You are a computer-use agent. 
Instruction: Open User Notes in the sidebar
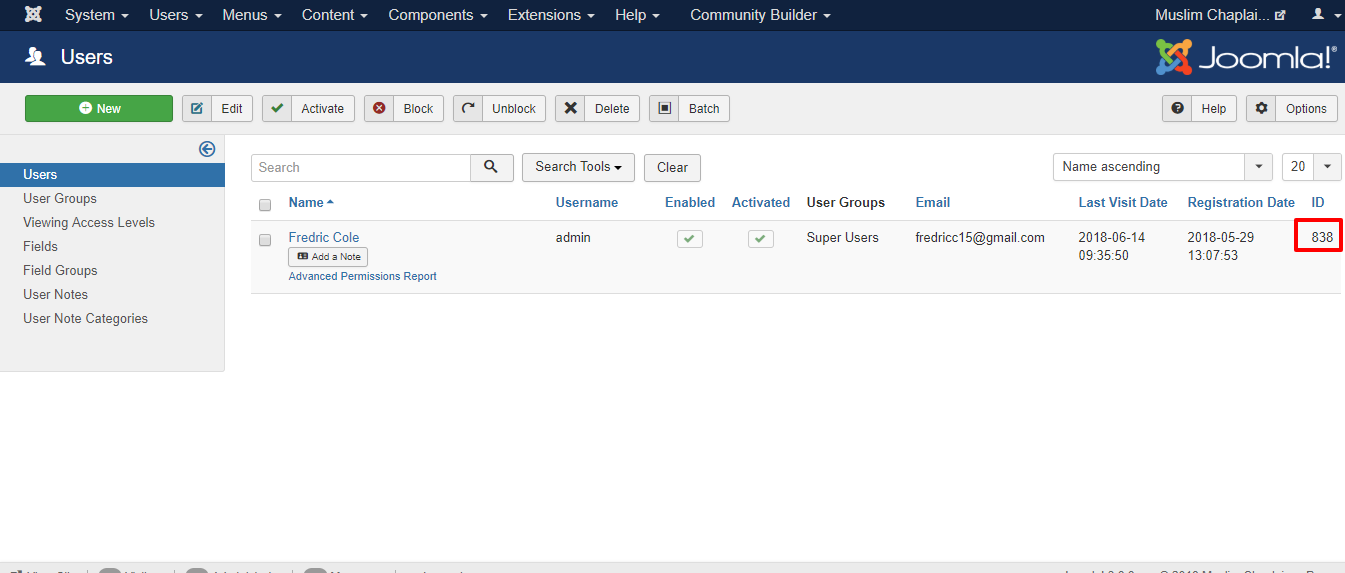tap(55, 295)
